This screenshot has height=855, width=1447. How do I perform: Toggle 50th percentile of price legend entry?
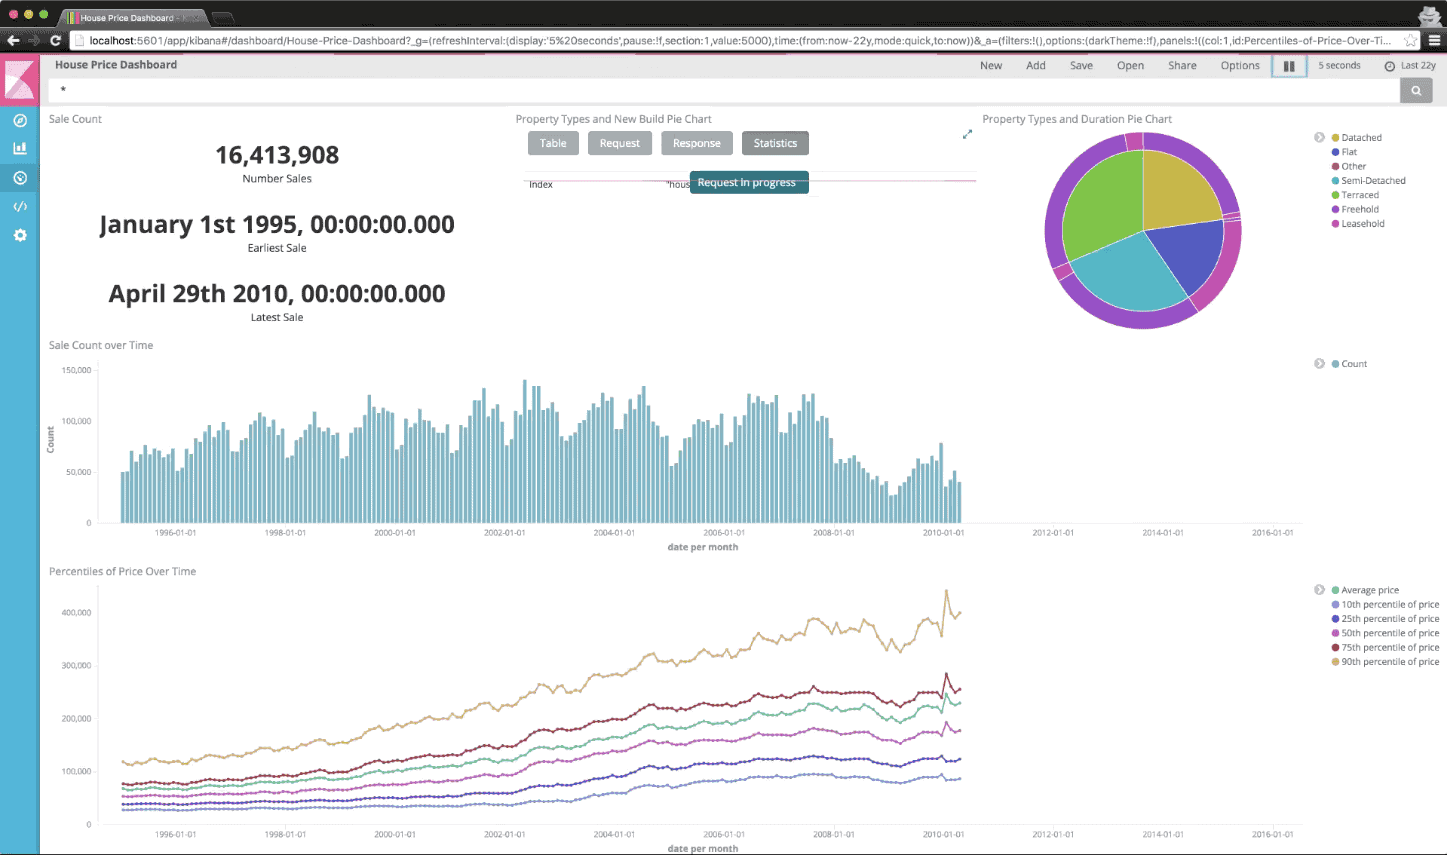click(1385, 633)
